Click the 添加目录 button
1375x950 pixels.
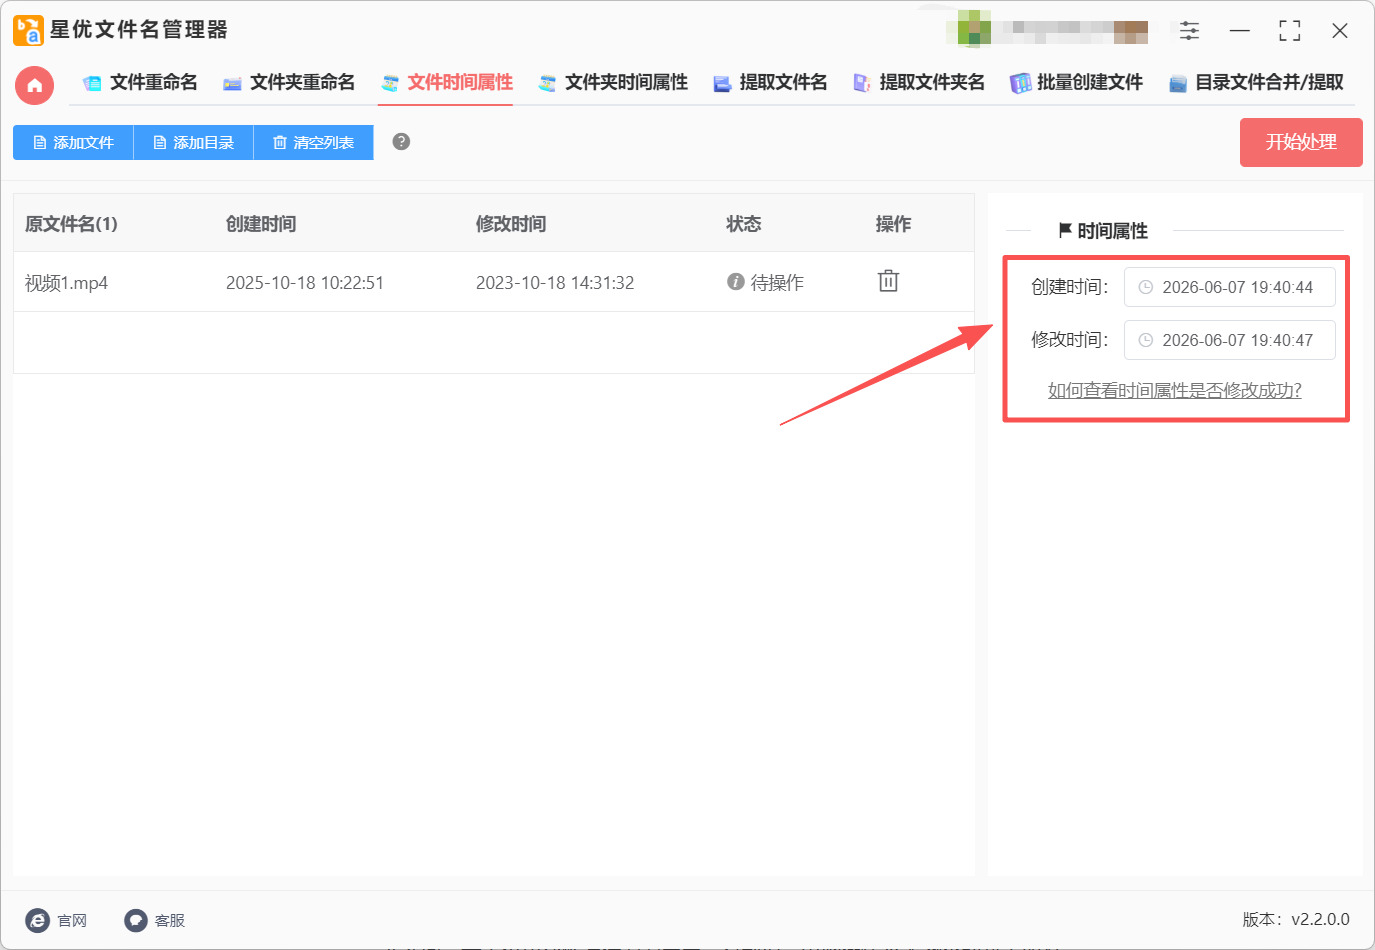(193, 142)
